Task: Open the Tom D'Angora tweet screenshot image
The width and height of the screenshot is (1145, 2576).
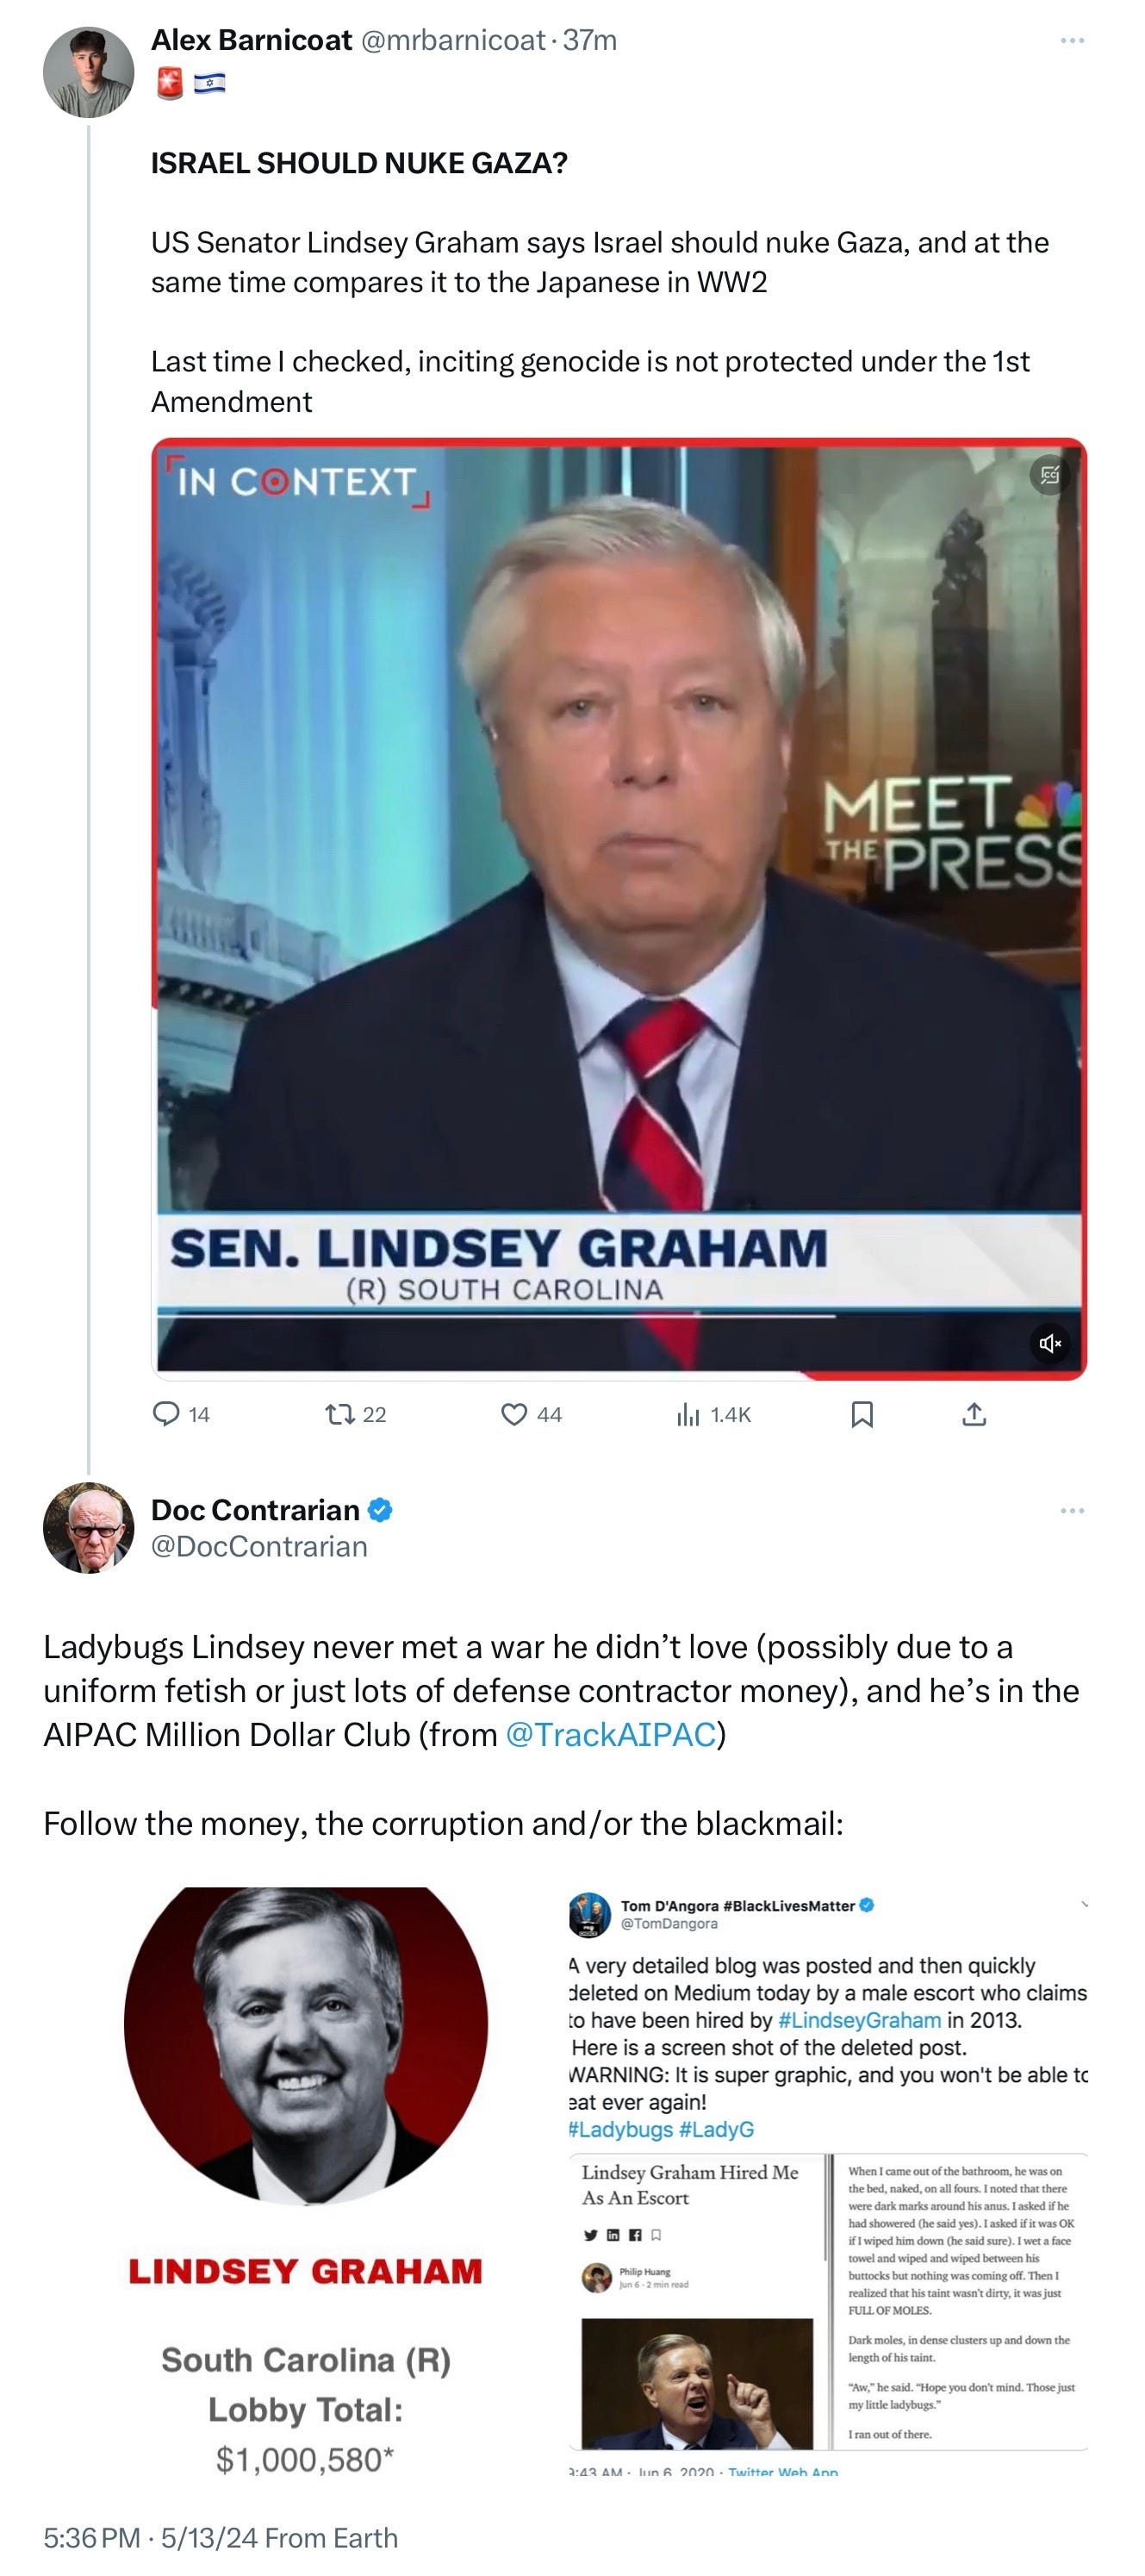Action: coord(828,2180)
